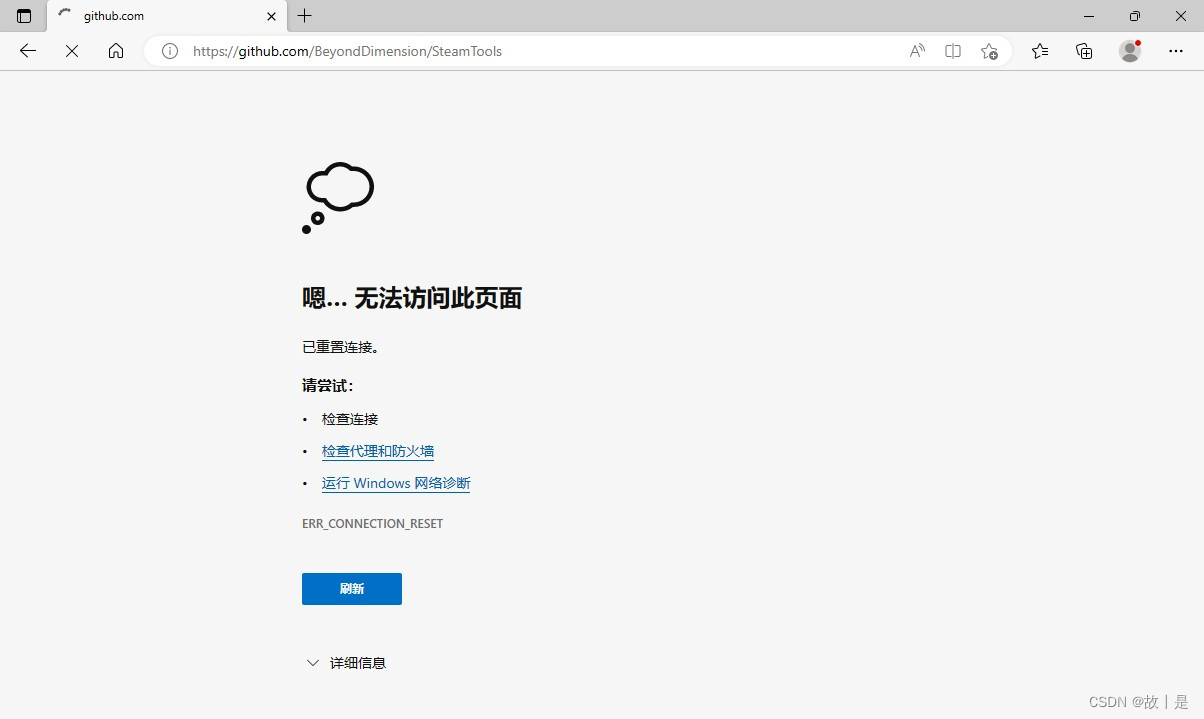The width and height of the screenshot is (1204, 719).
Task: Open the favorites list icon
Action: click(1040, 51)
